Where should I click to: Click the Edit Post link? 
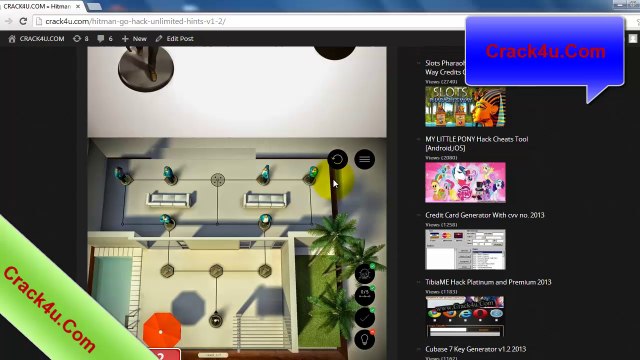[175, 39]
